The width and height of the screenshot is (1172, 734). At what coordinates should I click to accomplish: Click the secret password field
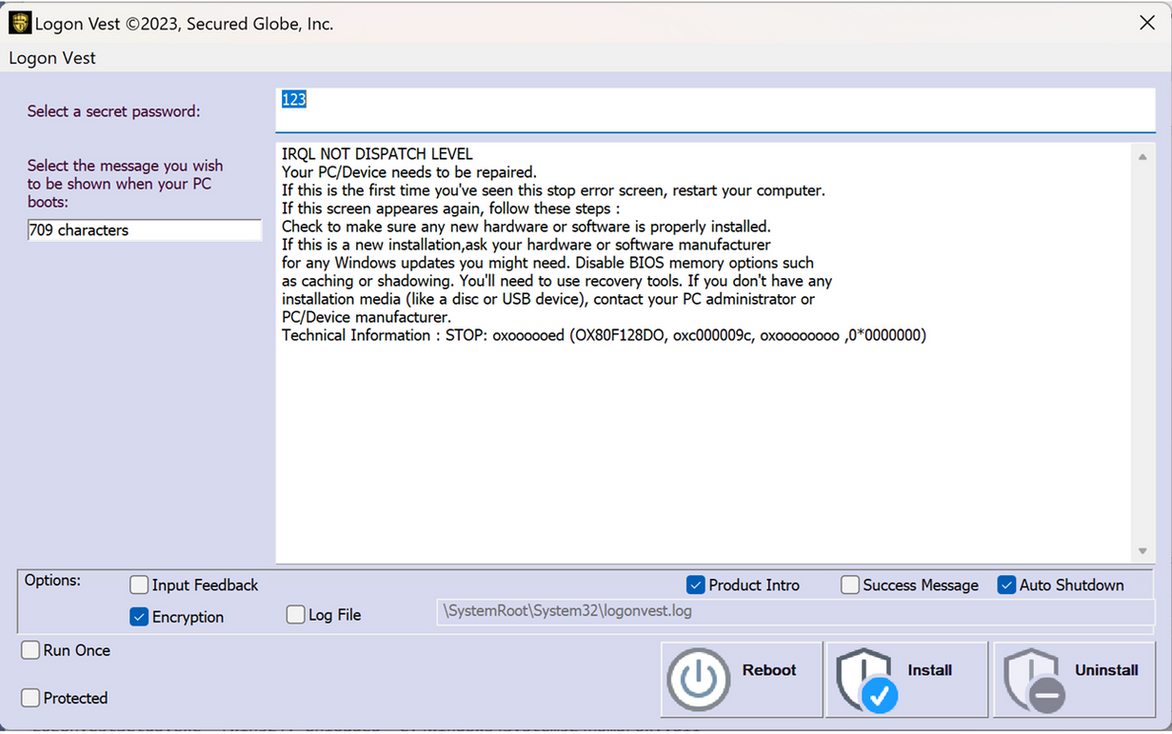[x=715, y=111]
